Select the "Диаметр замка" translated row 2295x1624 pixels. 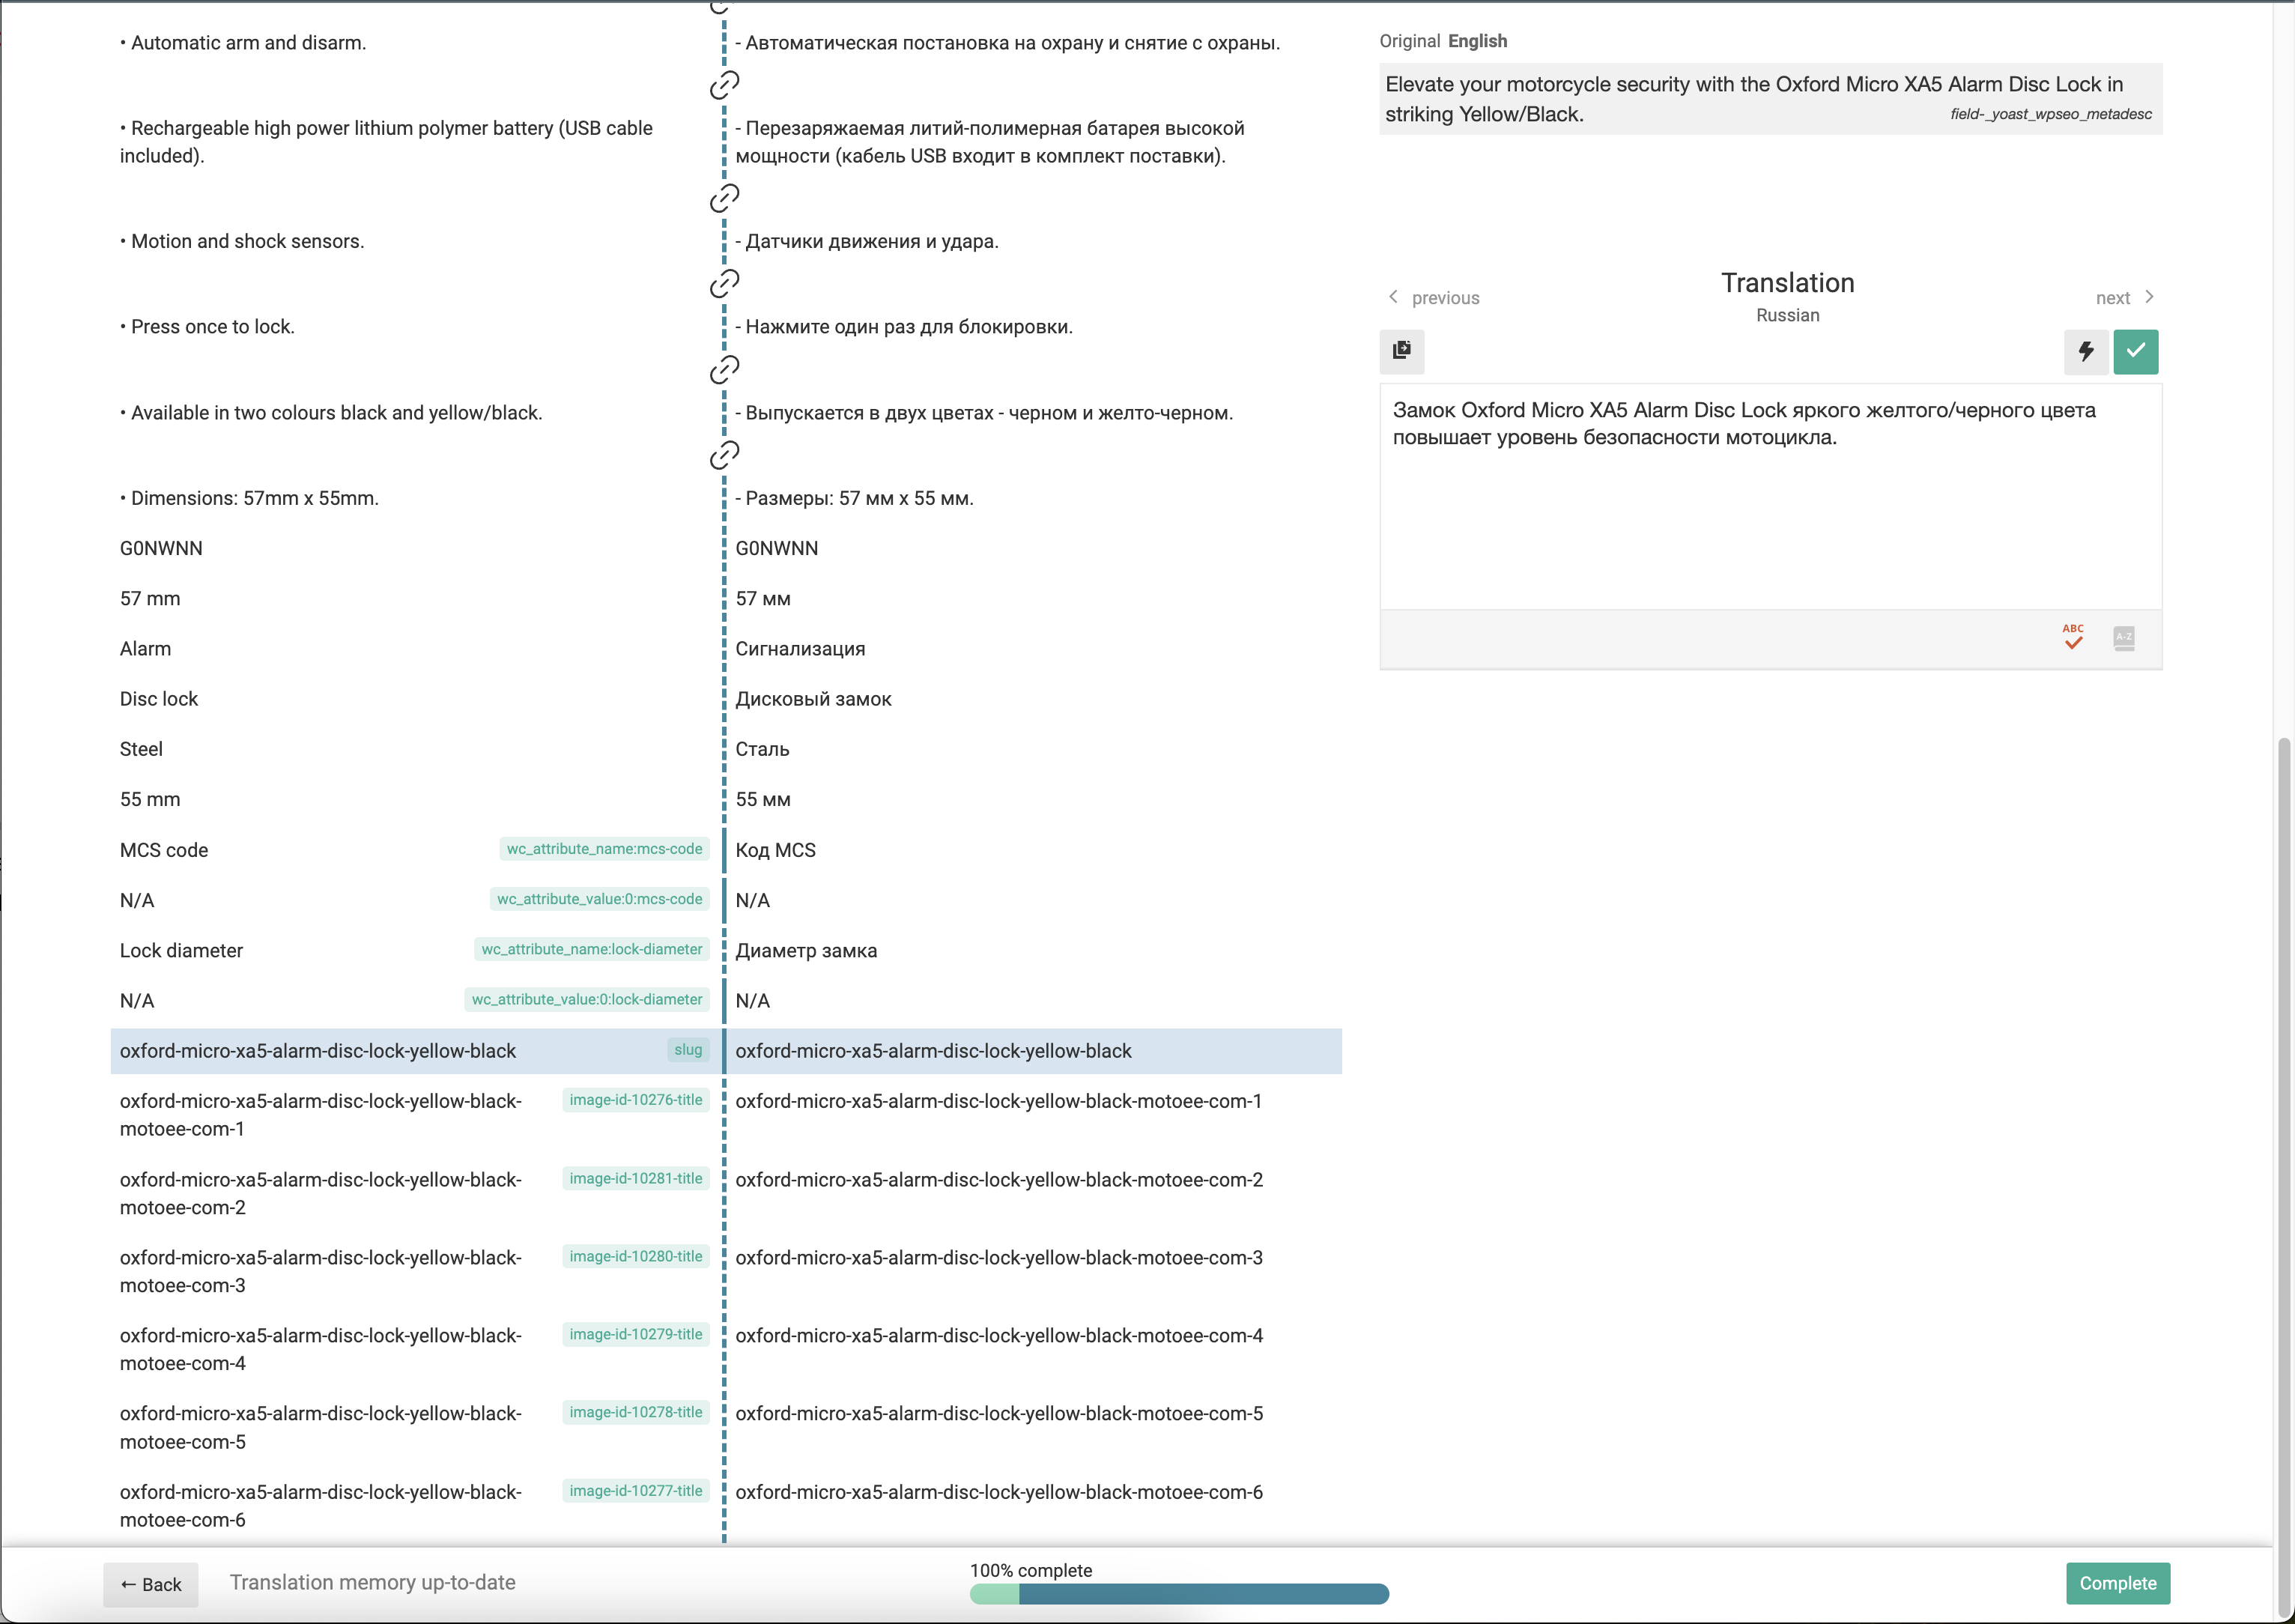806,950
